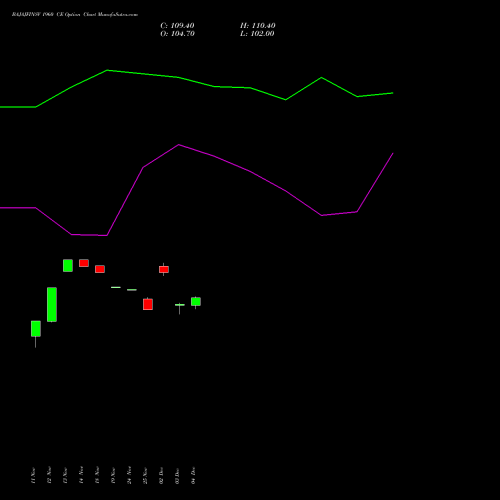Select the 02 Dec date label
This screenshot has width=500, height=500.
pyautogui.click(x=161, y=475)
